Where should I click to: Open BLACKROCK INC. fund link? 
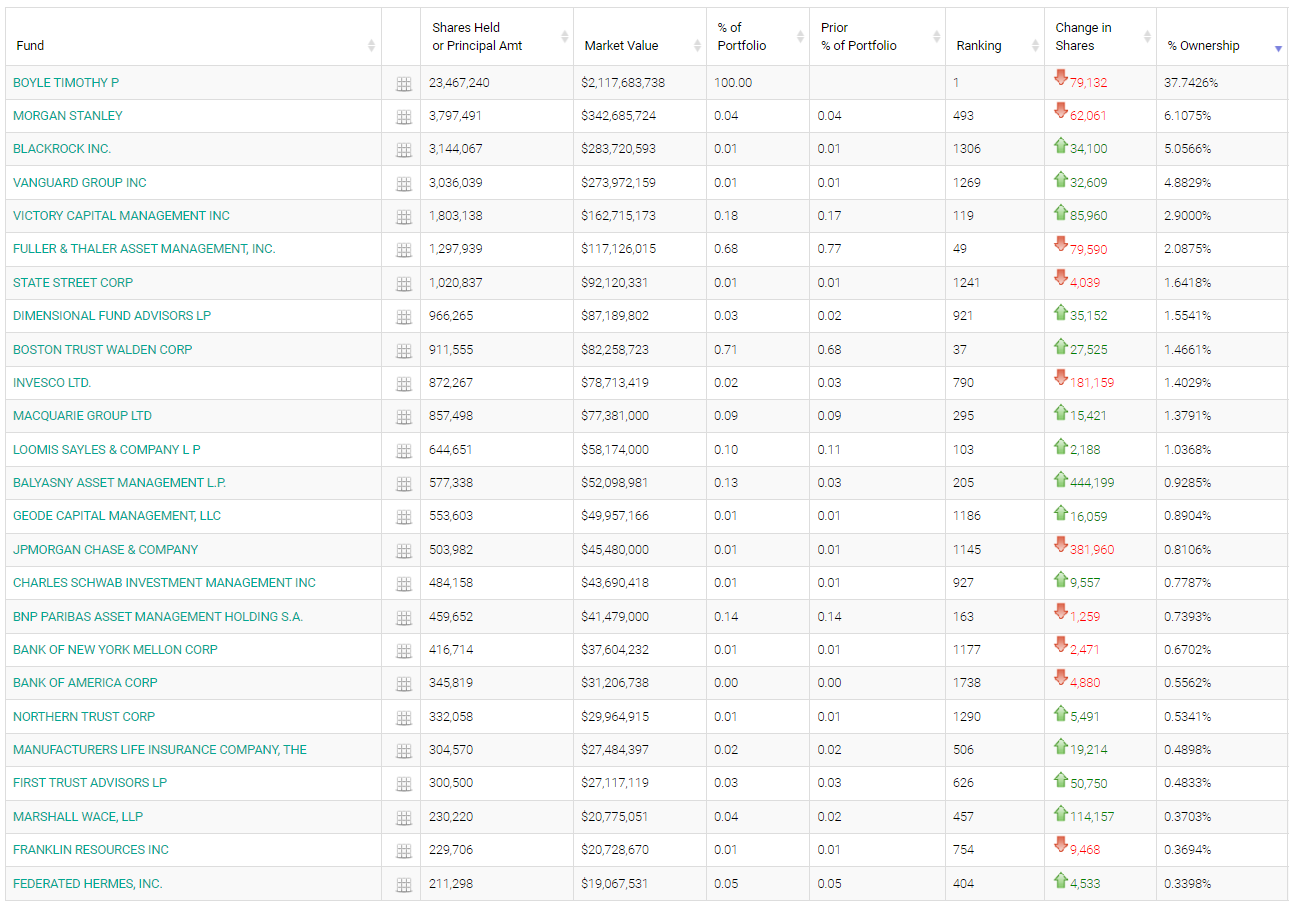(62, 148)
